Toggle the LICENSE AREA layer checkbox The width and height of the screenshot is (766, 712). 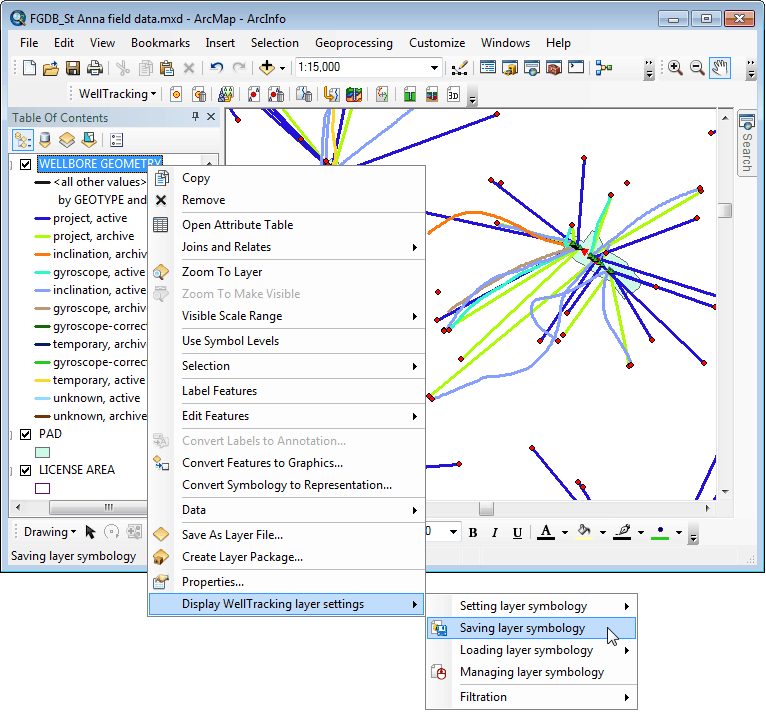(25, 470)
